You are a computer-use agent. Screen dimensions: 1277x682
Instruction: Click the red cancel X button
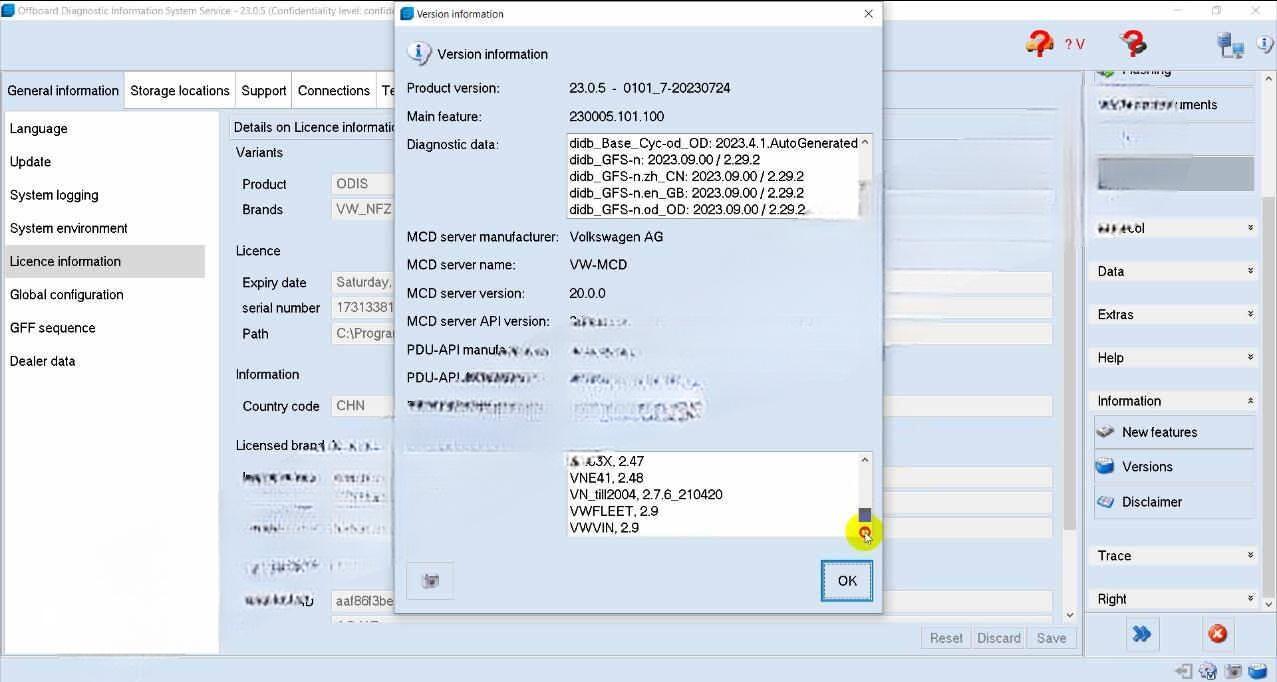(x=1217, y=634)
